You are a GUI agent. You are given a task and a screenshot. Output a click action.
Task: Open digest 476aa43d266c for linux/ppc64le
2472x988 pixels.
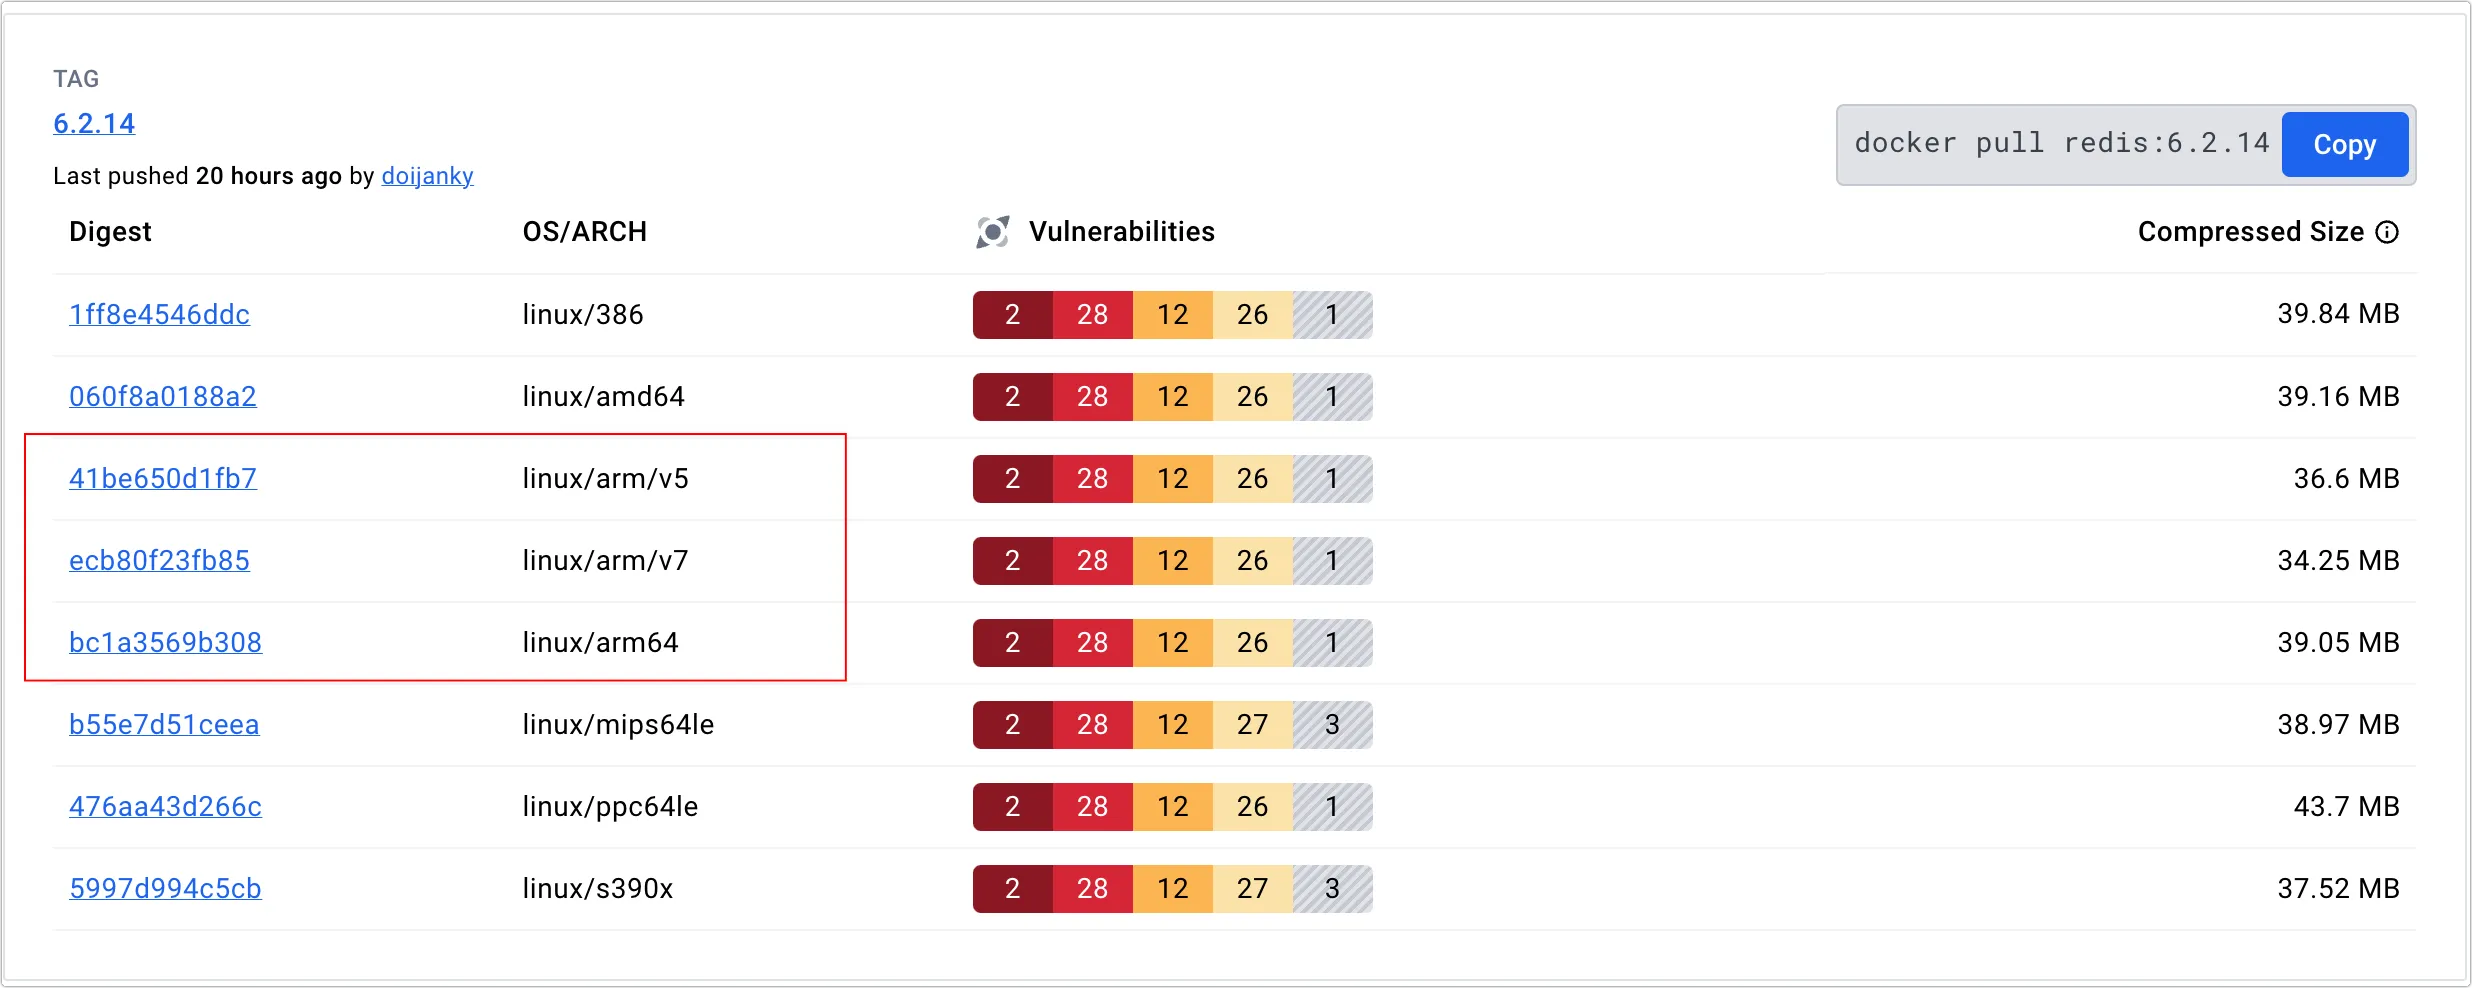pos(165,806)
